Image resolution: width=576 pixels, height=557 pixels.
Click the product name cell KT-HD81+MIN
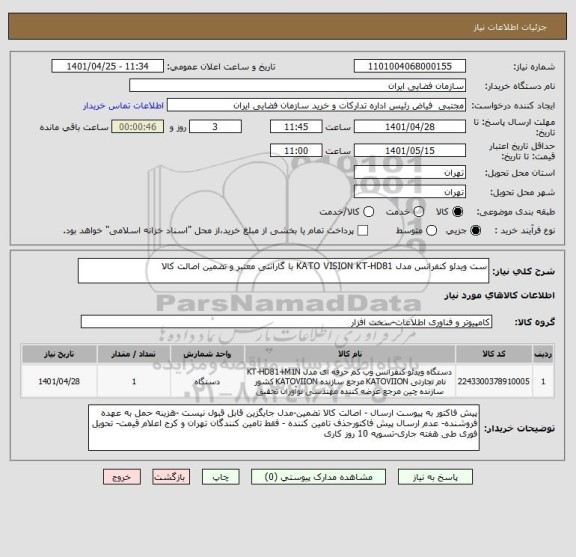[x=350, y=381]
